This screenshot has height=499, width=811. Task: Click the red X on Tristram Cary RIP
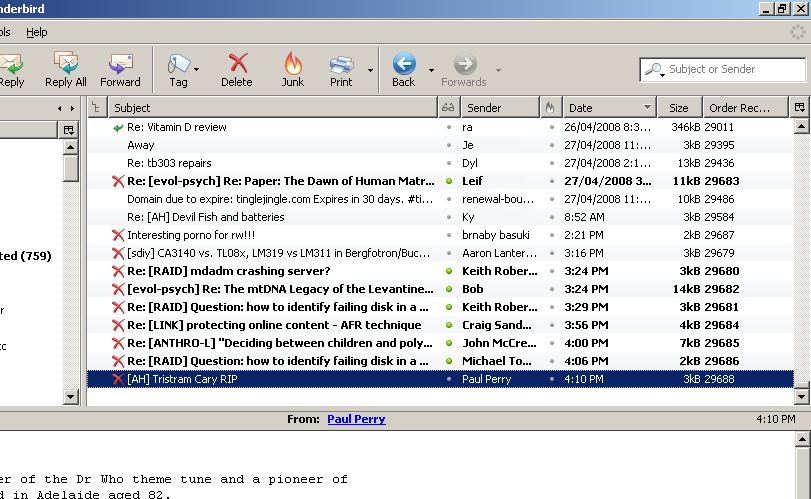(118, 379)
